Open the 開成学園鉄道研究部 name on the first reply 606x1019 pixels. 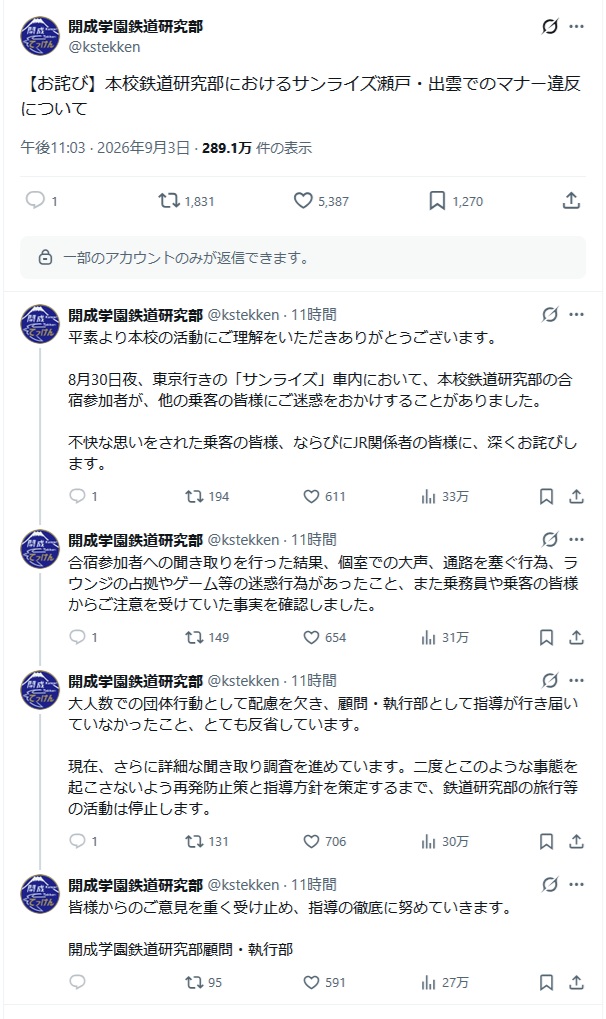point(135,315)
